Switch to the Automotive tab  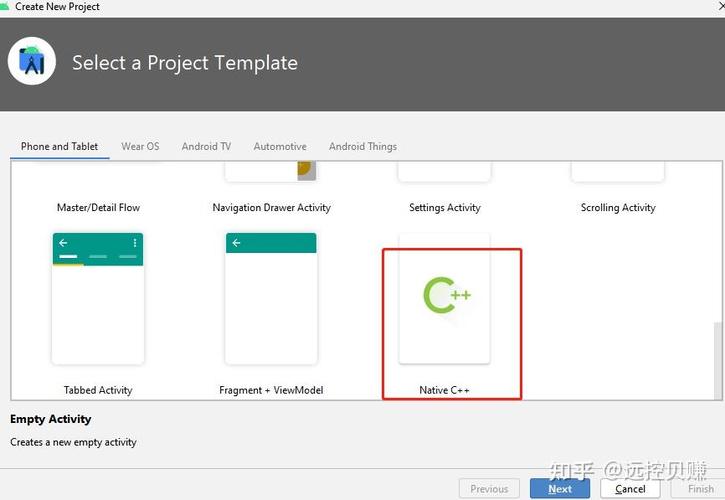click(280, 147)
